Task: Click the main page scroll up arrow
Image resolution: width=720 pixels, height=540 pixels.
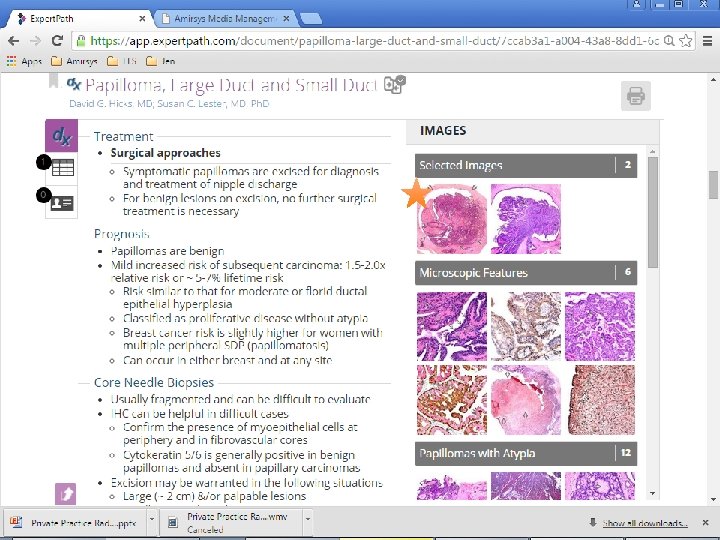Action: 713,79
